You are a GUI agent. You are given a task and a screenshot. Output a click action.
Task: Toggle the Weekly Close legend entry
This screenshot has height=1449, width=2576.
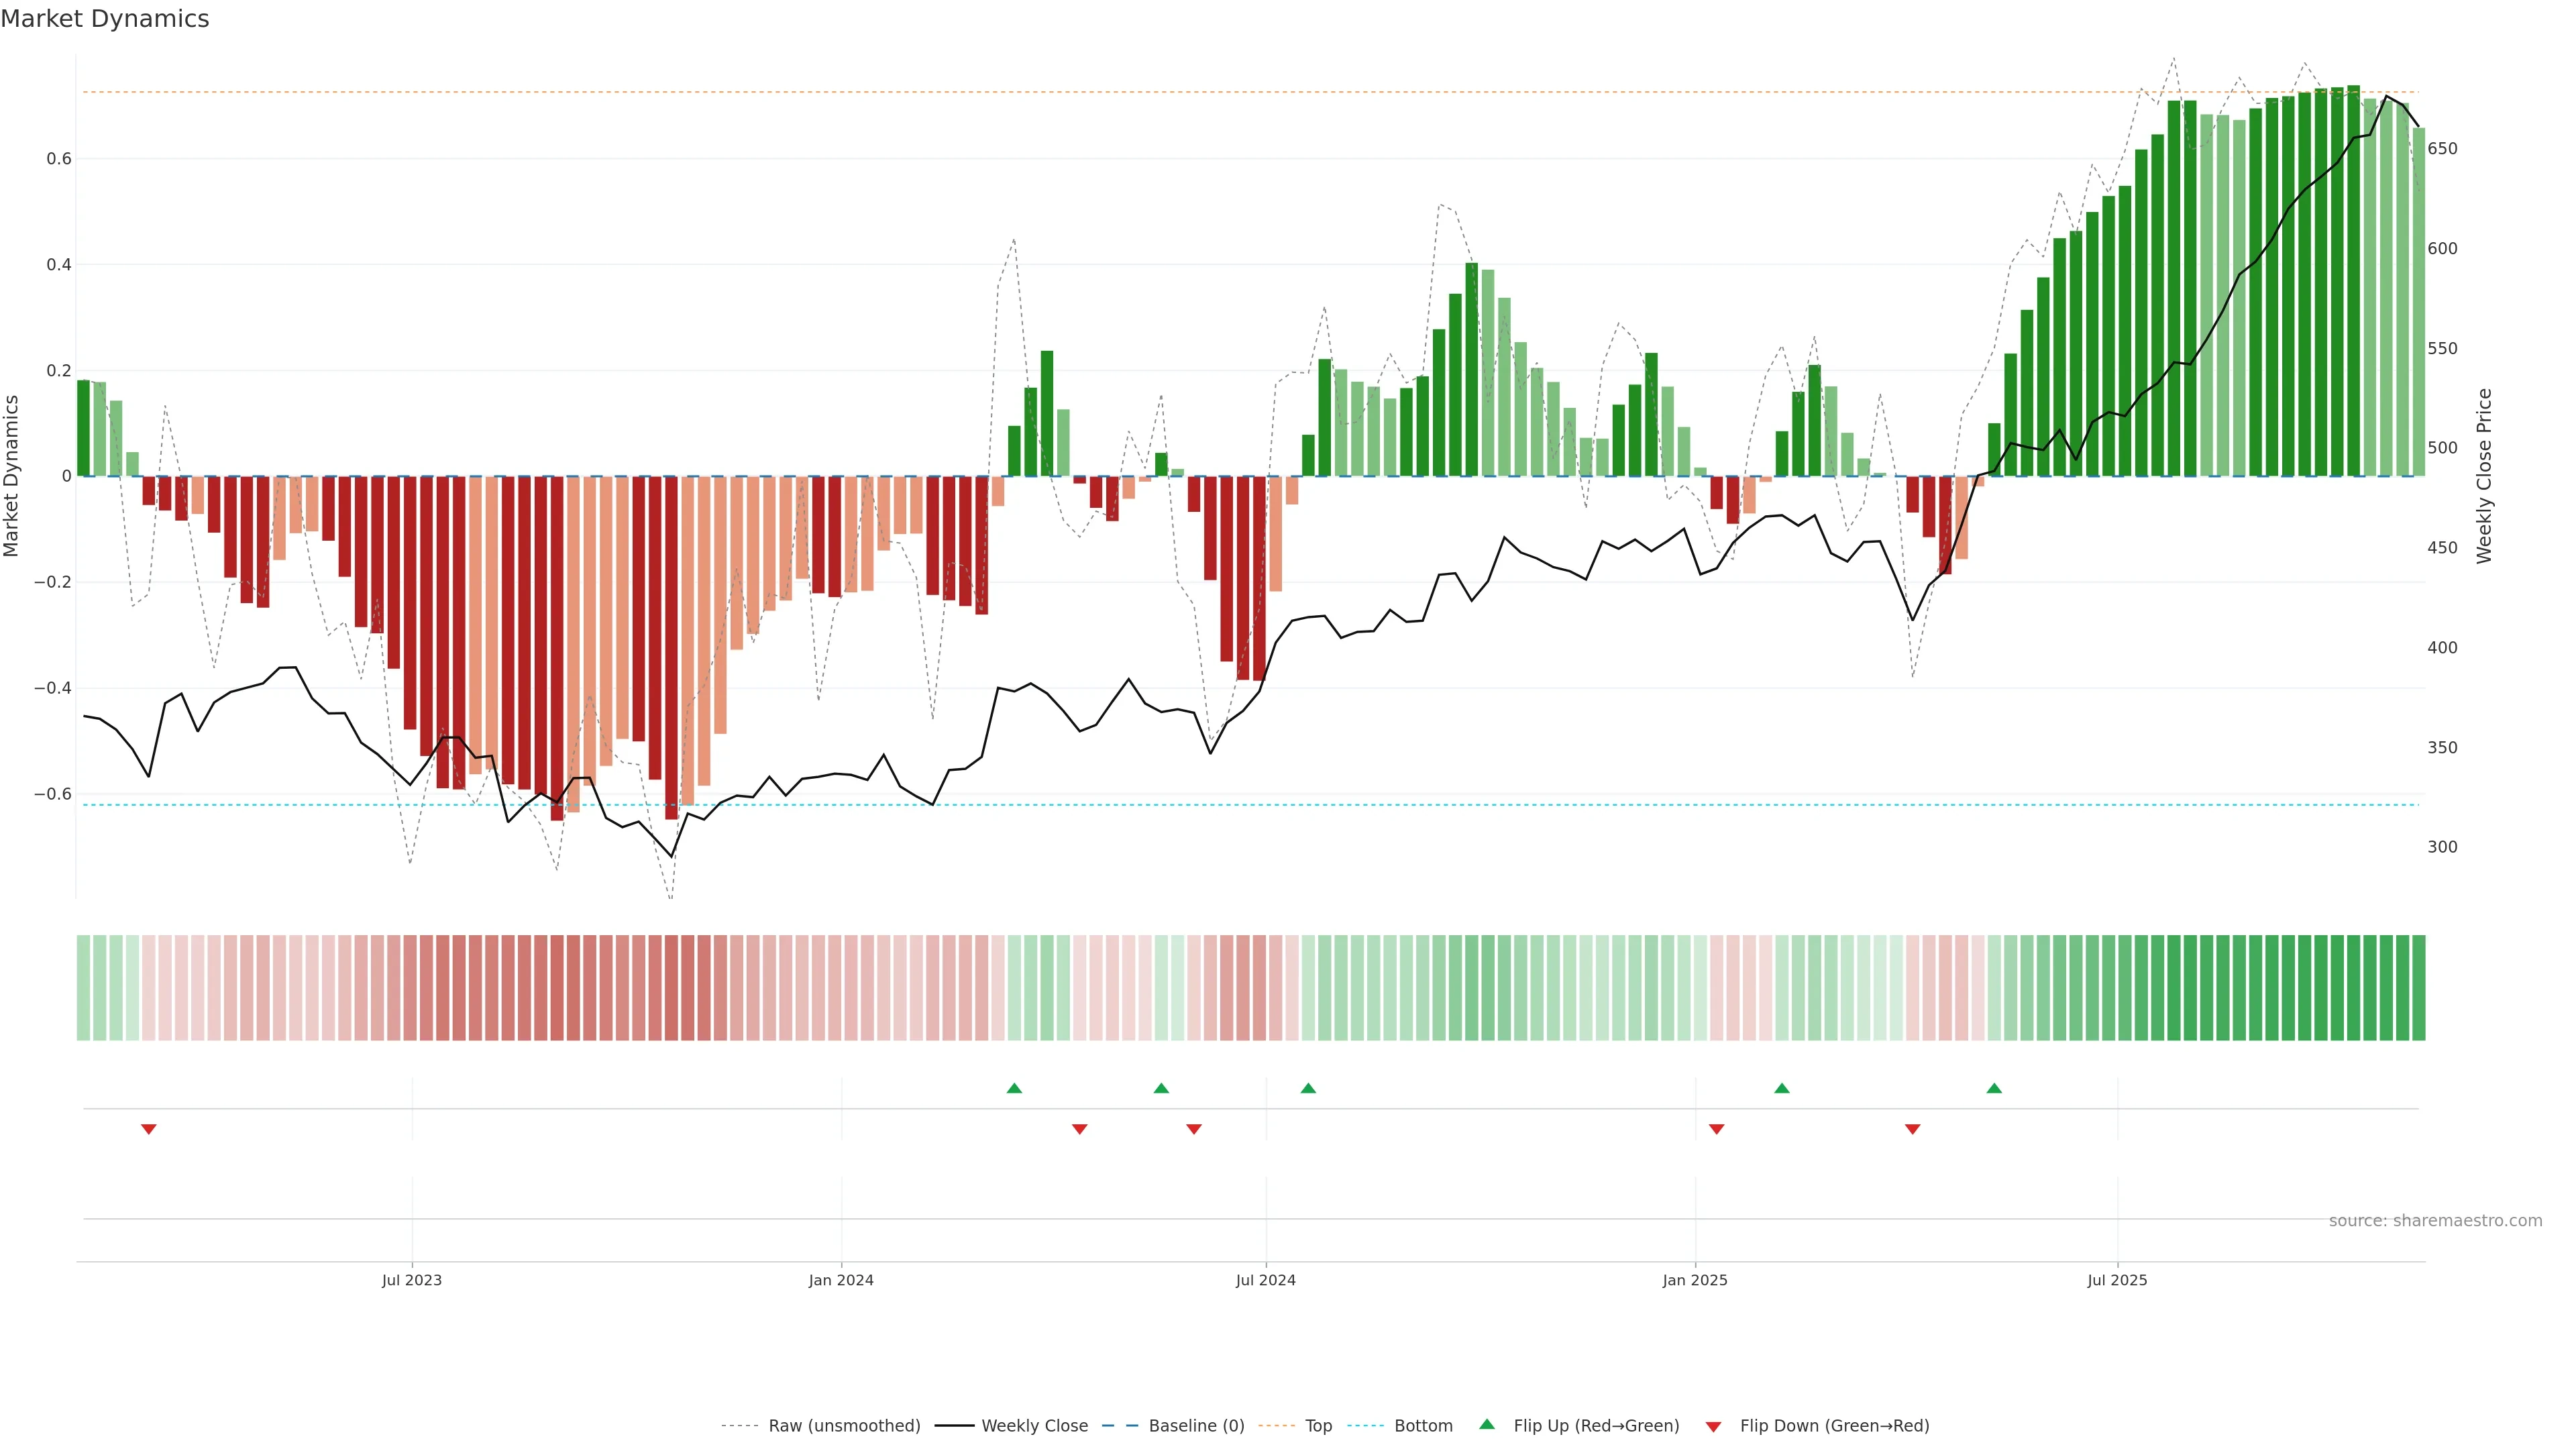tap(1034, 1426)
